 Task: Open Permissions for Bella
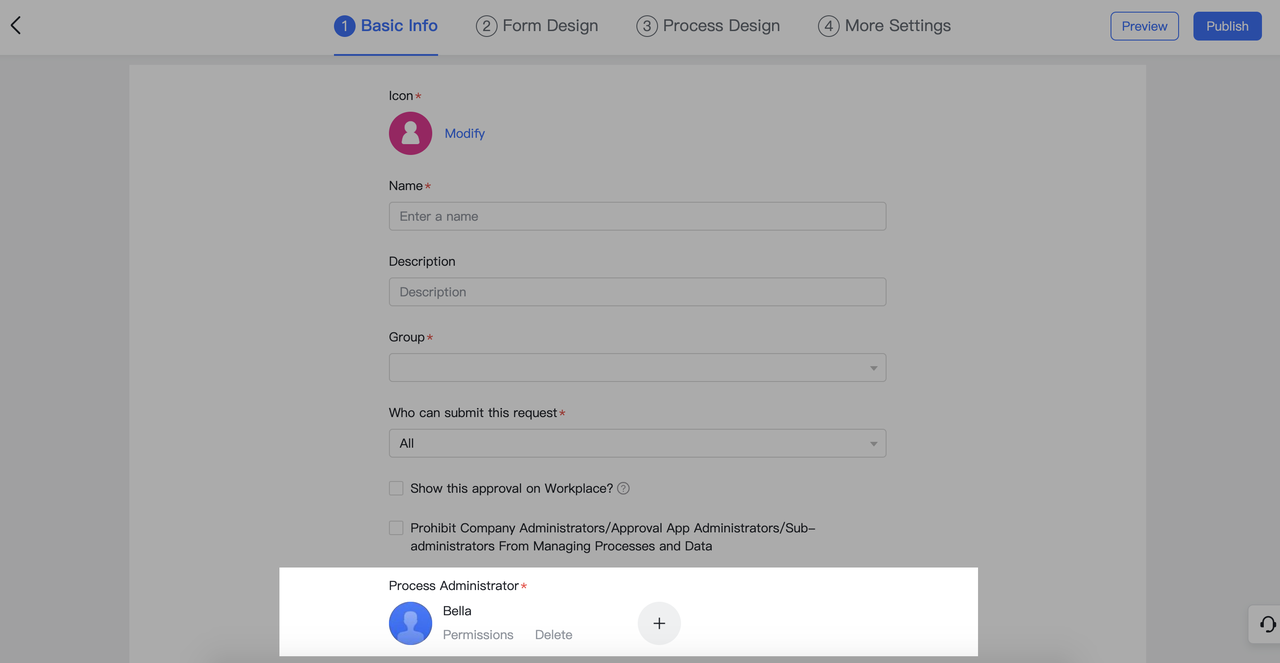pyautogui.click(x=478, y=635)
